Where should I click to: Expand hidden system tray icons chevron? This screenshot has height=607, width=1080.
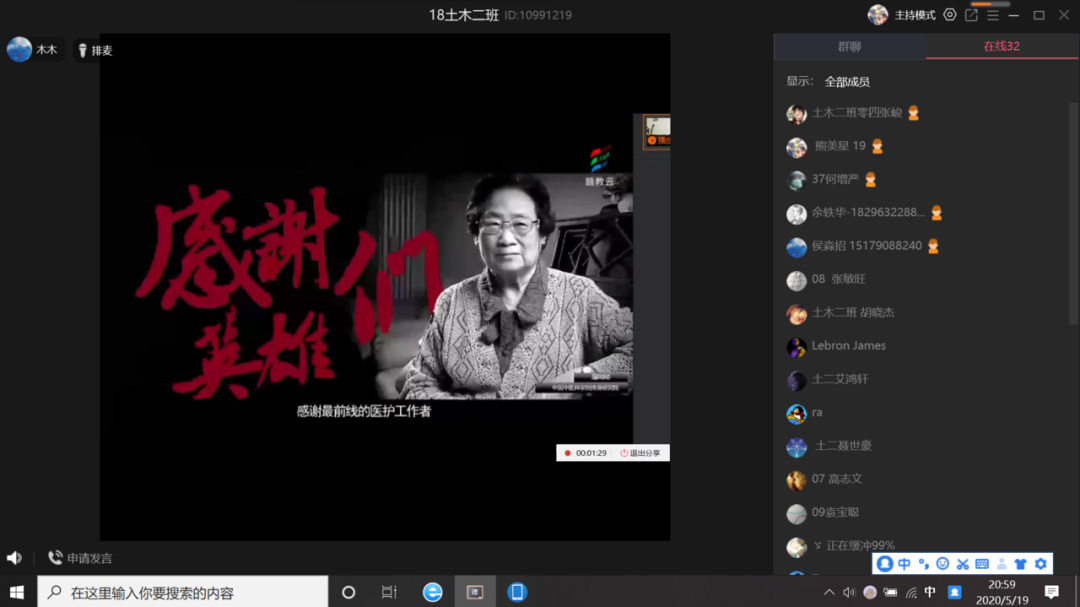[x=829, y=593]
